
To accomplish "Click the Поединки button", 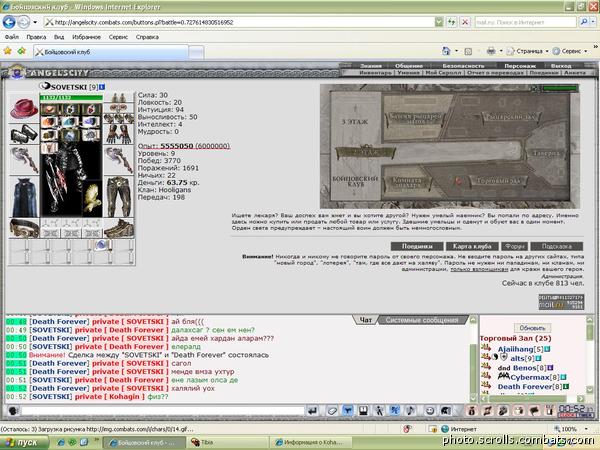I will point(417,246).
